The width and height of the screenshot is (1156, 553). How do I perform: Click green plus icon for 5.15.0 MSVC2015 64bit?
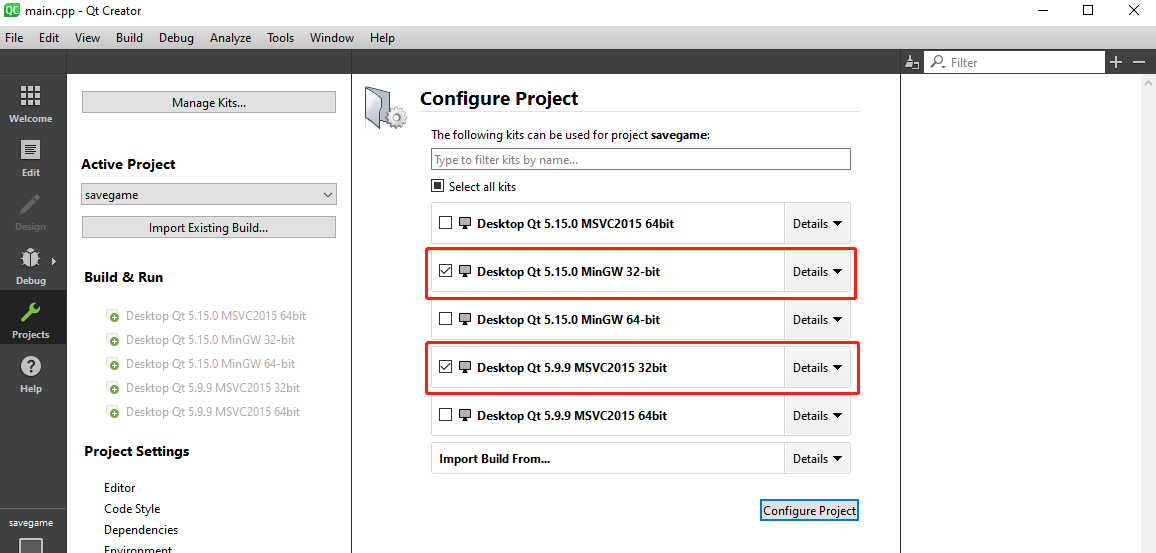114,316
